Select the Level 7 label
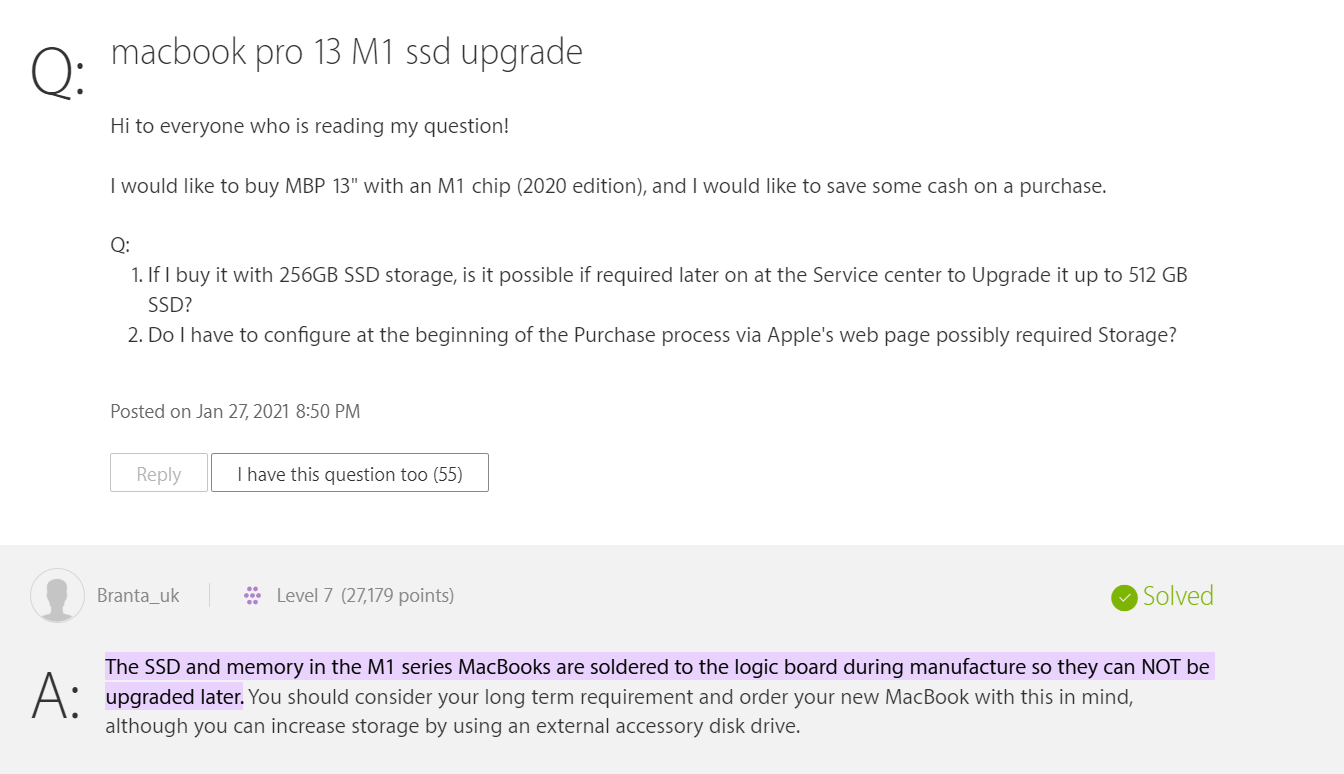Viewport: 1344px width, 774px height. 304,596
